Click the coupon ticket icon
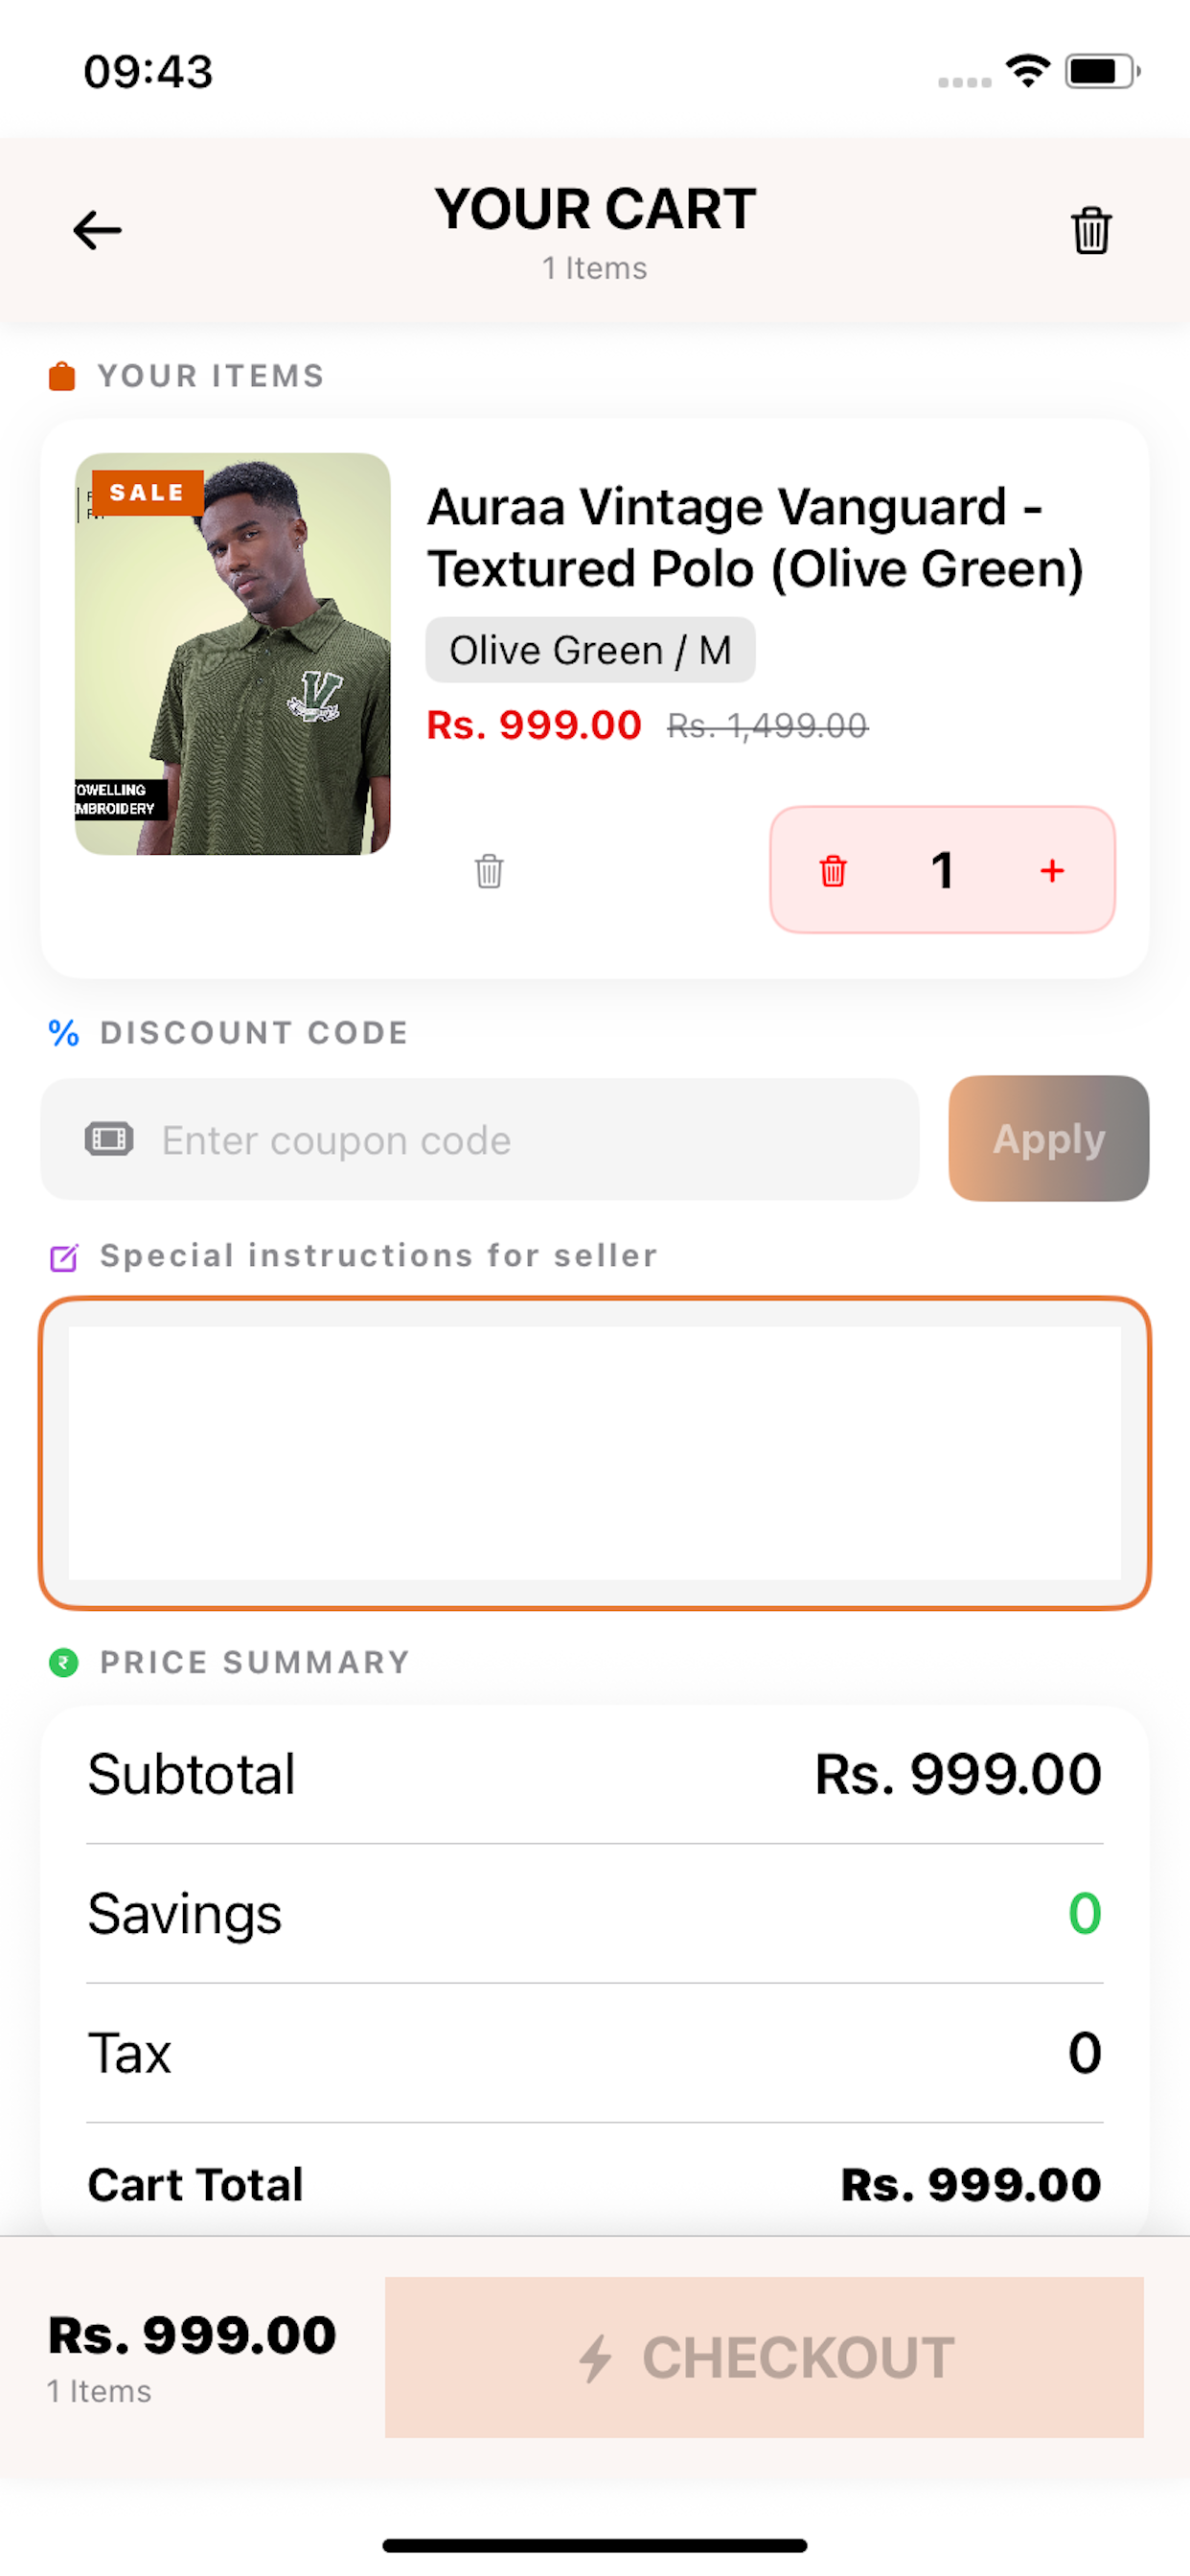The height and width of the screenshot is (2576, 1190). [x=109, y=1139]
